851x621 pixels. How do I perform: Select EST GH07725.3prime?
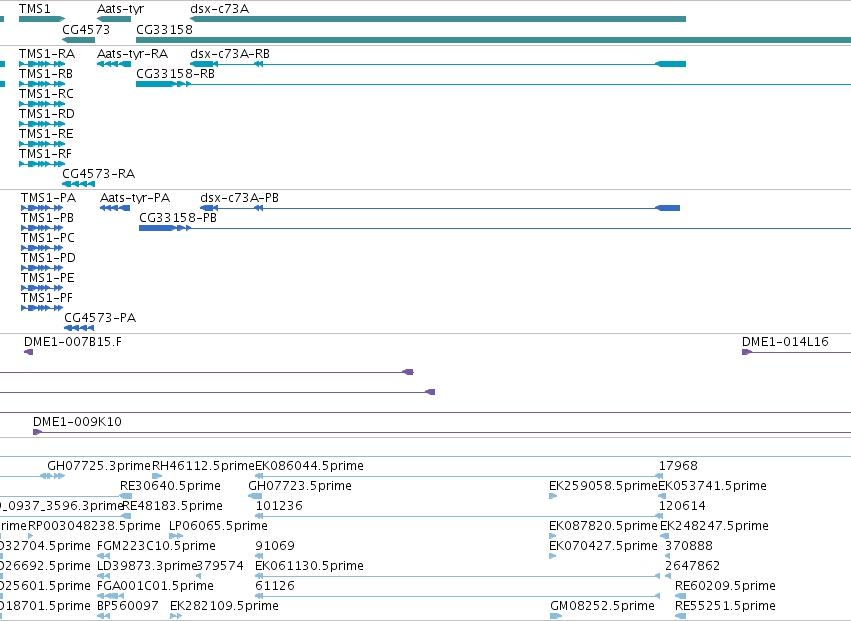53,476
